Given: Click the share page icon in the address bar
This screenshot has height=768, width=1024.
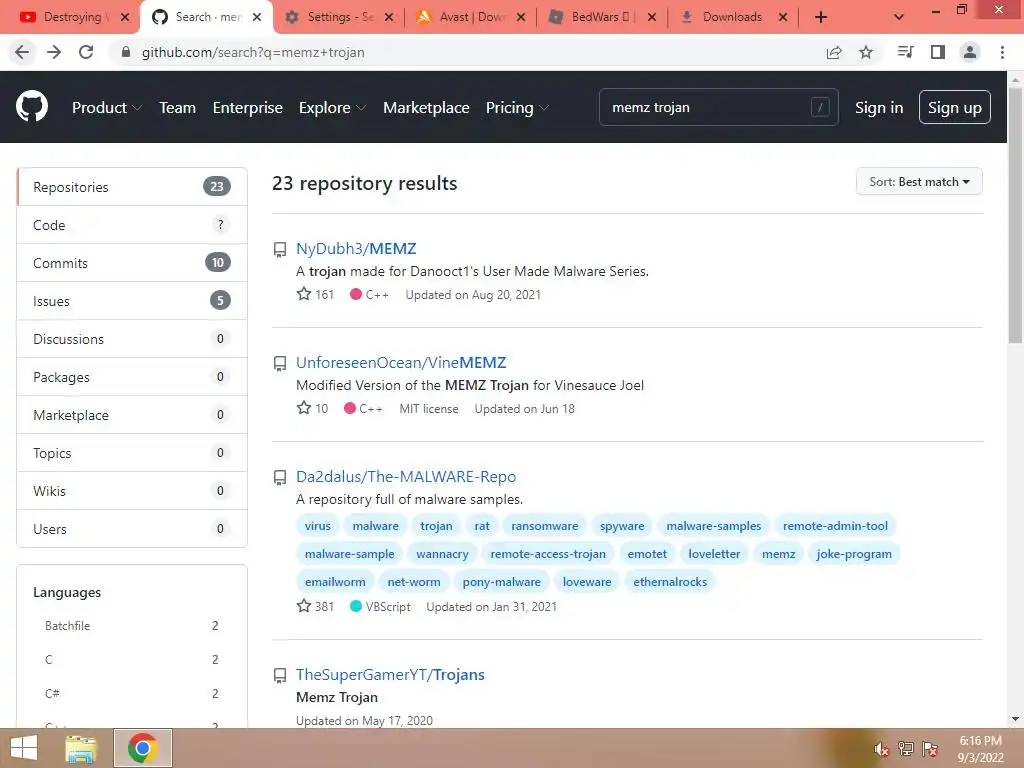Looking at the screenshot, I should pyautogui.click(x=834, y=52).
